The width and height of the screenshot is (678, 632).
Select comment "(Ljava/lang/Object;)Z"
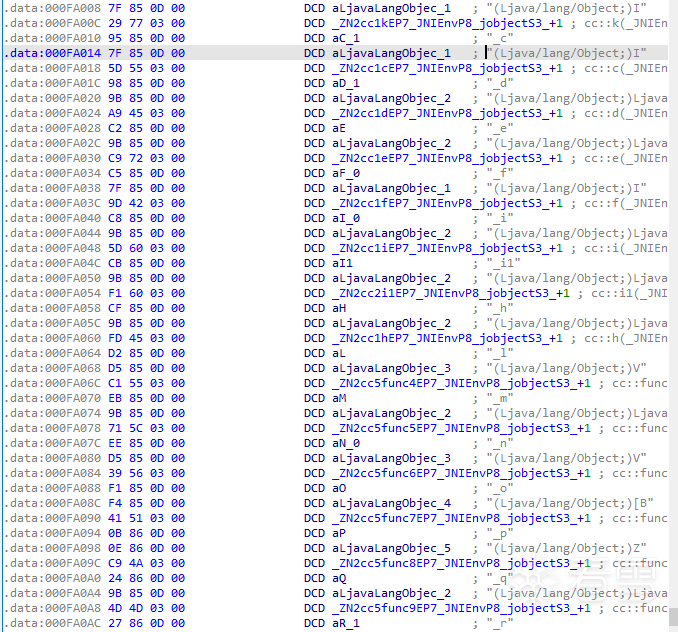566,548
